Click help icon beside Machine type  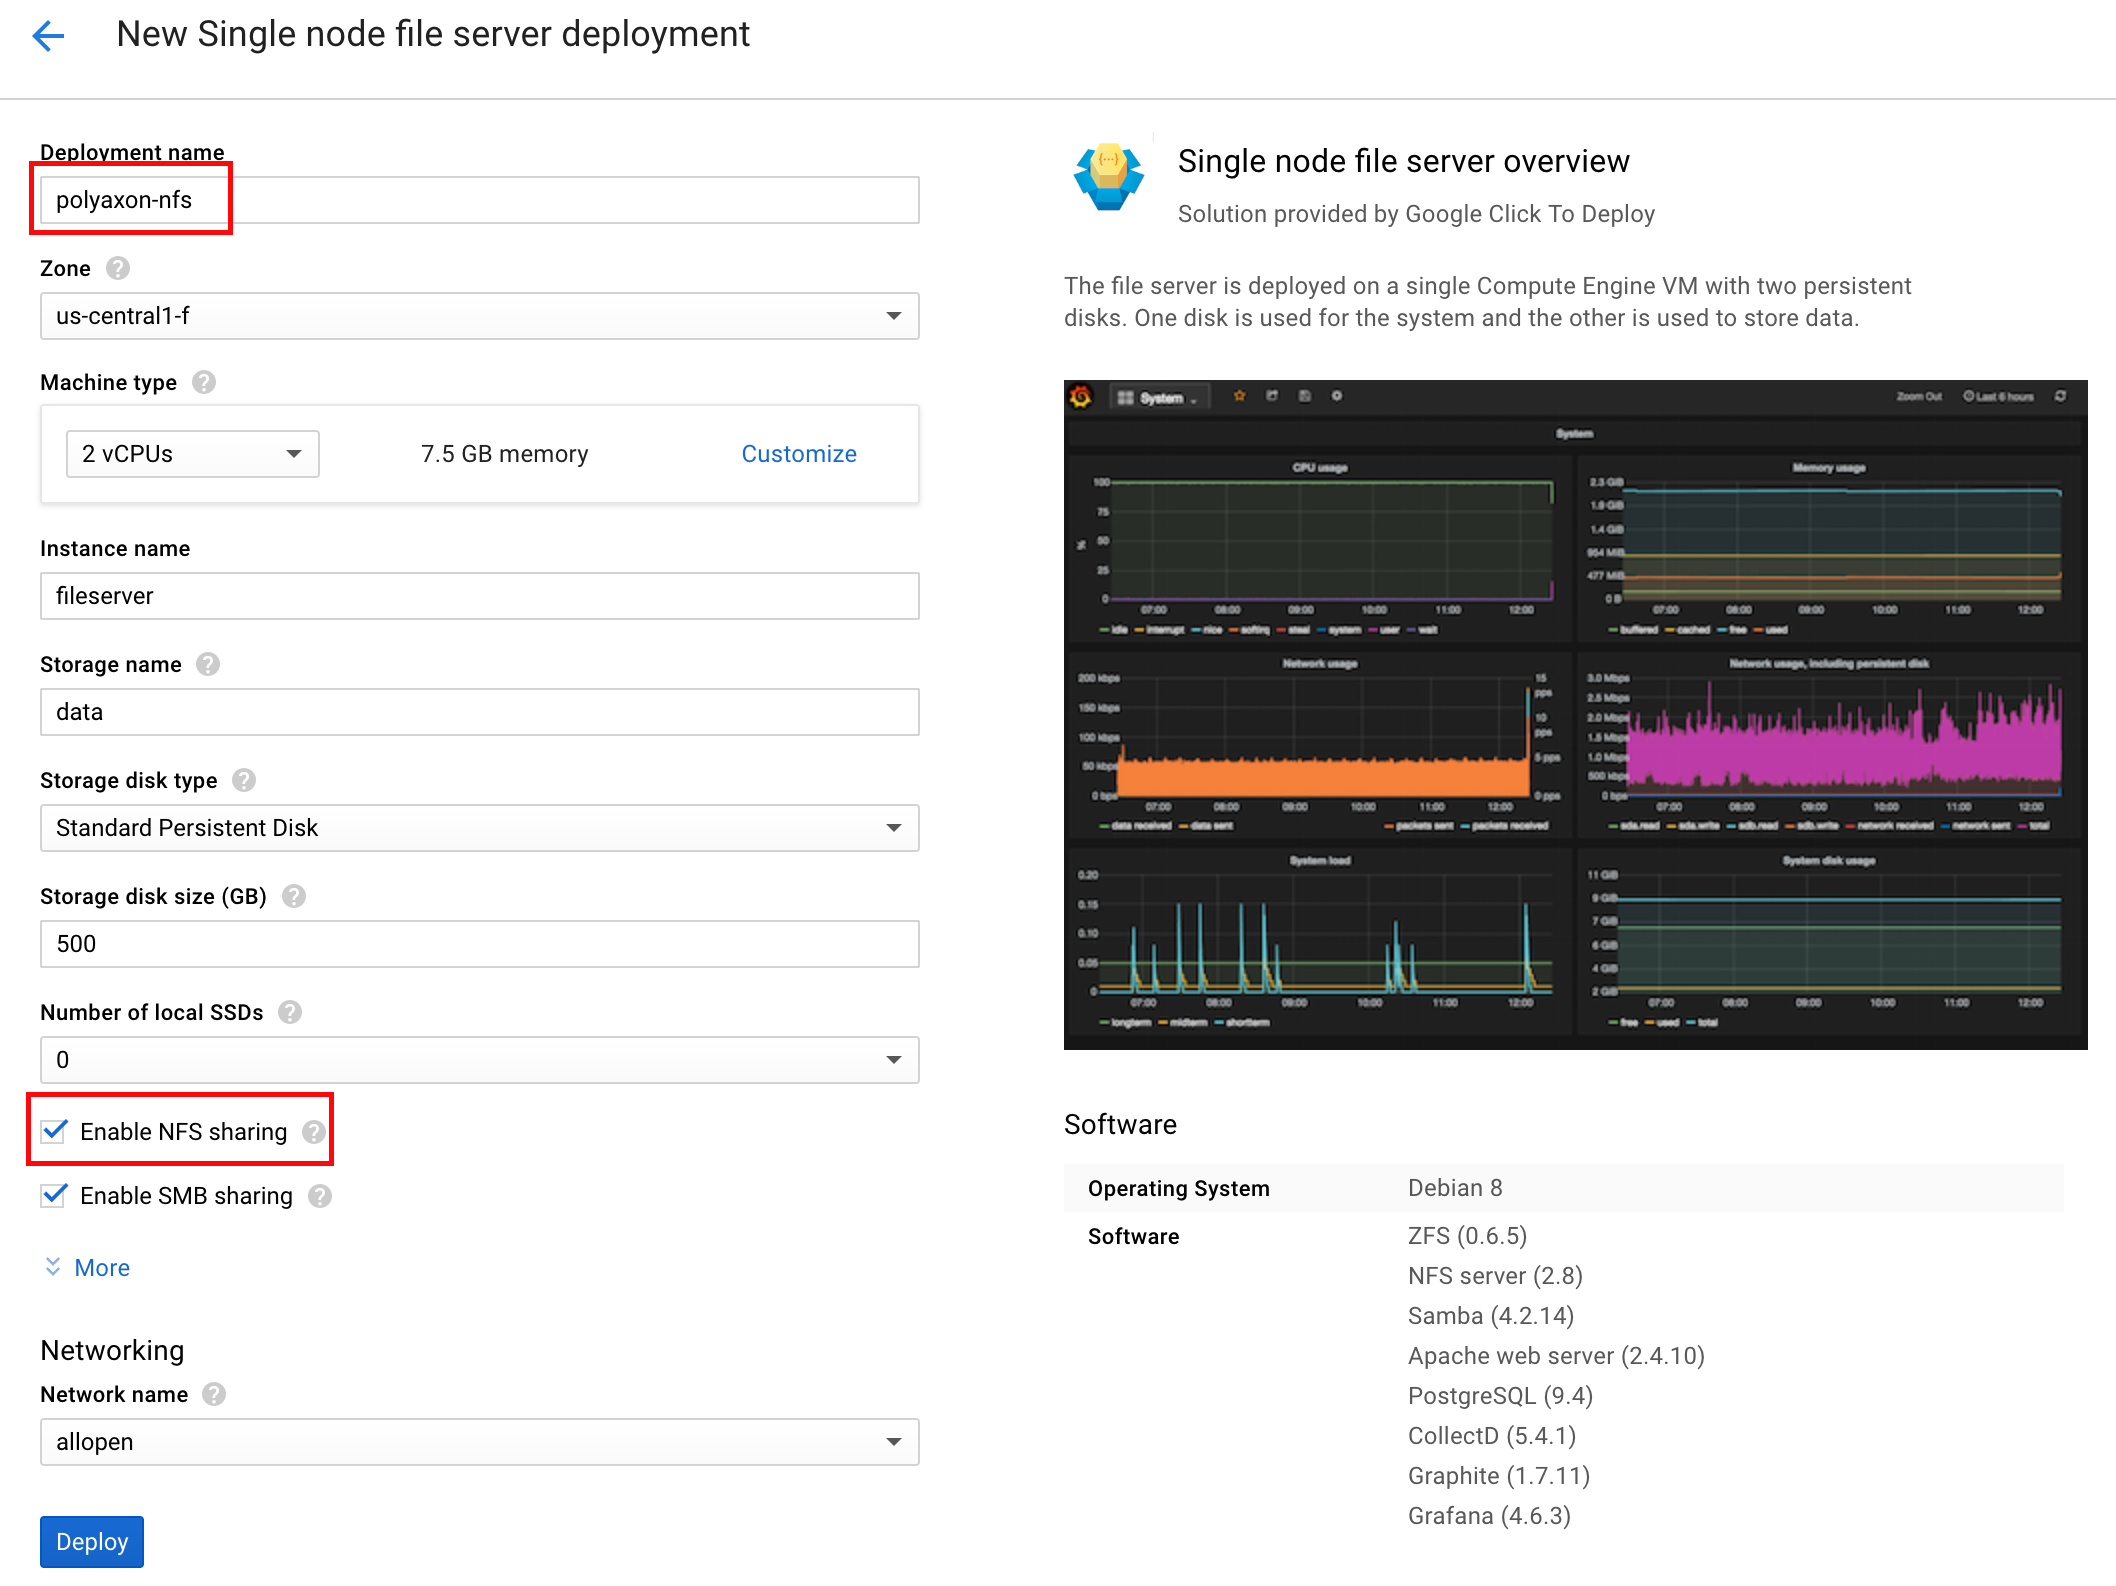[x=204, y=382]
